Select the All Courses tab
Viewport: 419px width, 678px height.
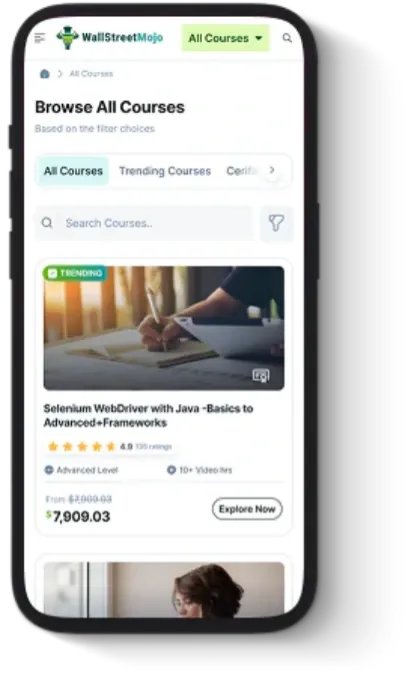pyautogui.click(x=73, y=171)
